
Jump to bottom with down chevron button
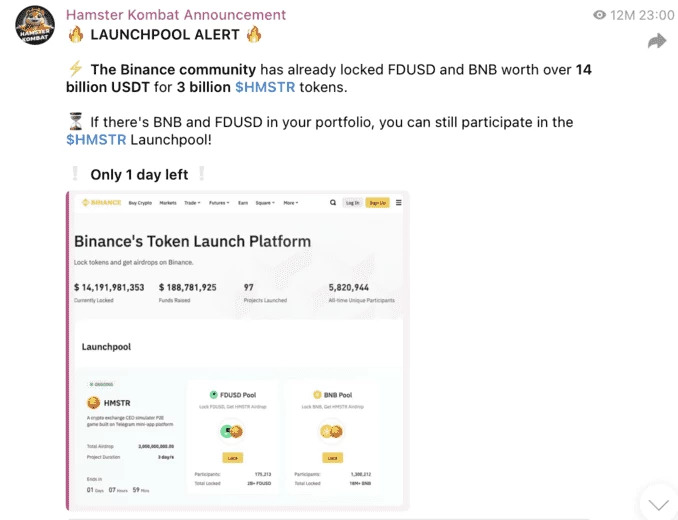pos(659,504)
